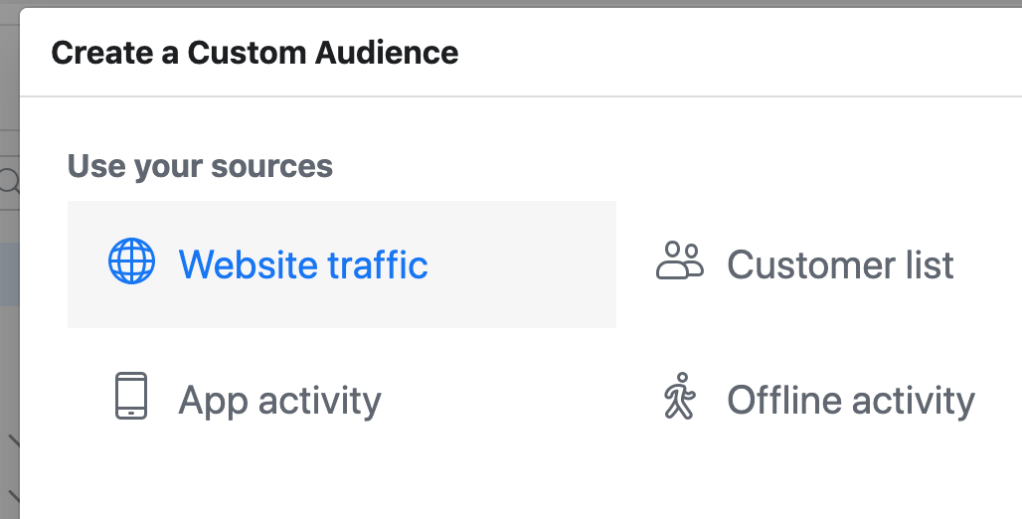
Task: Click the empty right side of the Website traffic tile
Action: (x=530, y=265)
